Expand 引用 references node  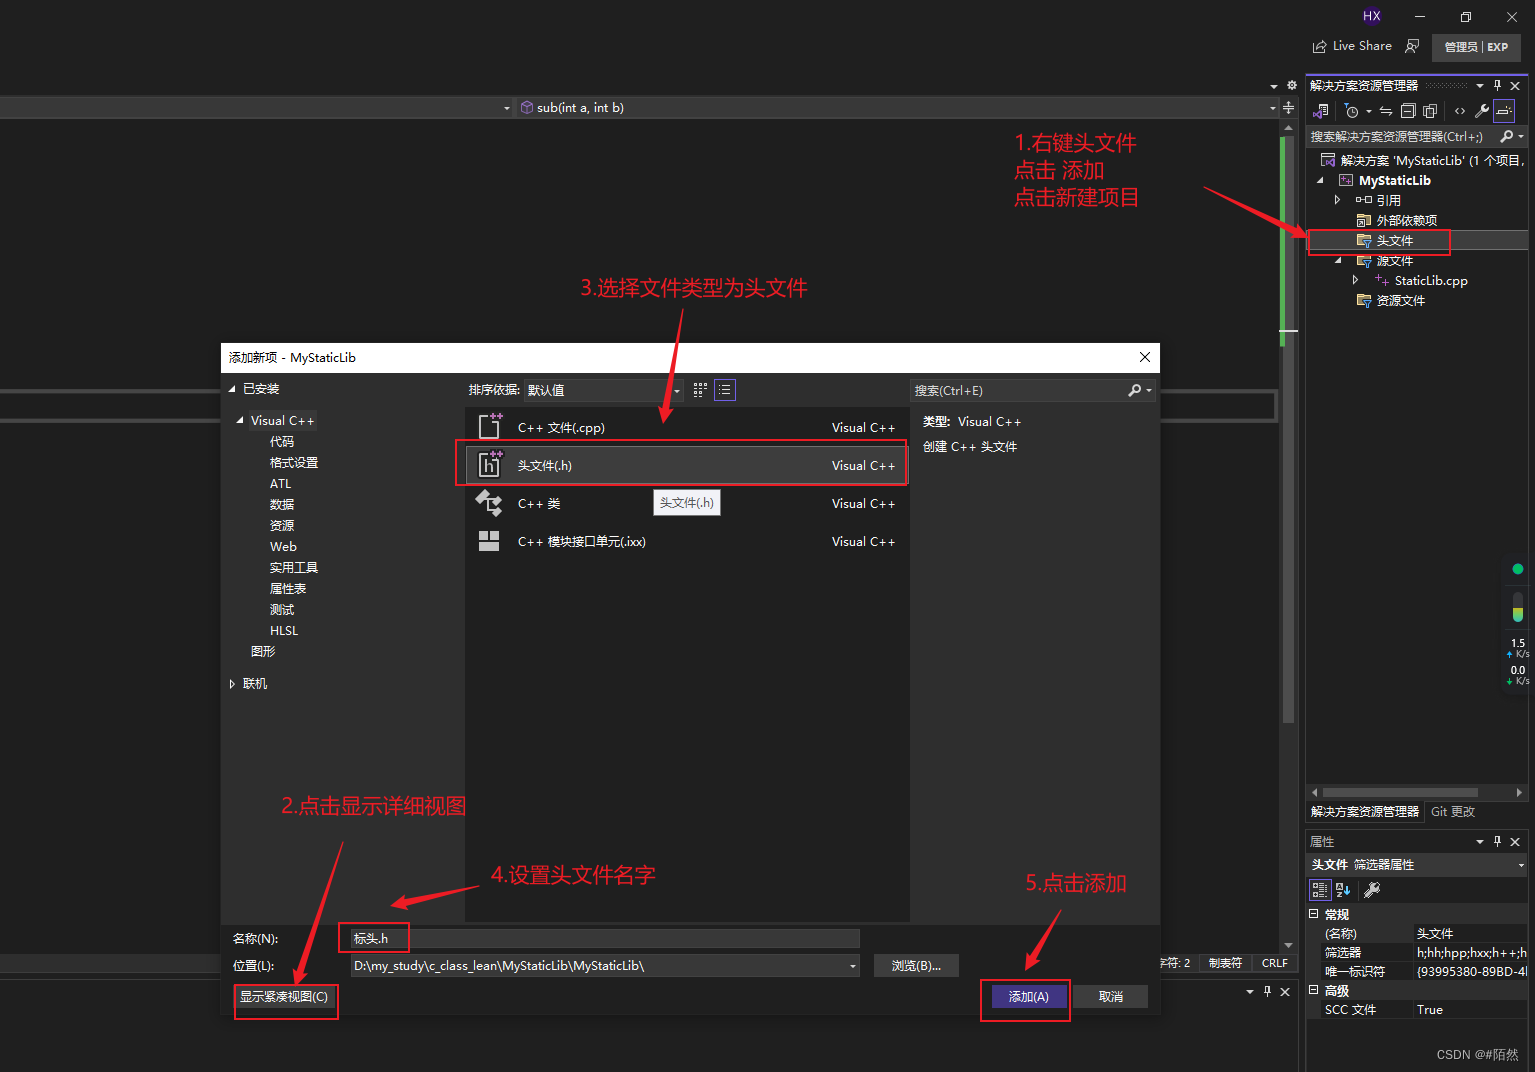1338,200
